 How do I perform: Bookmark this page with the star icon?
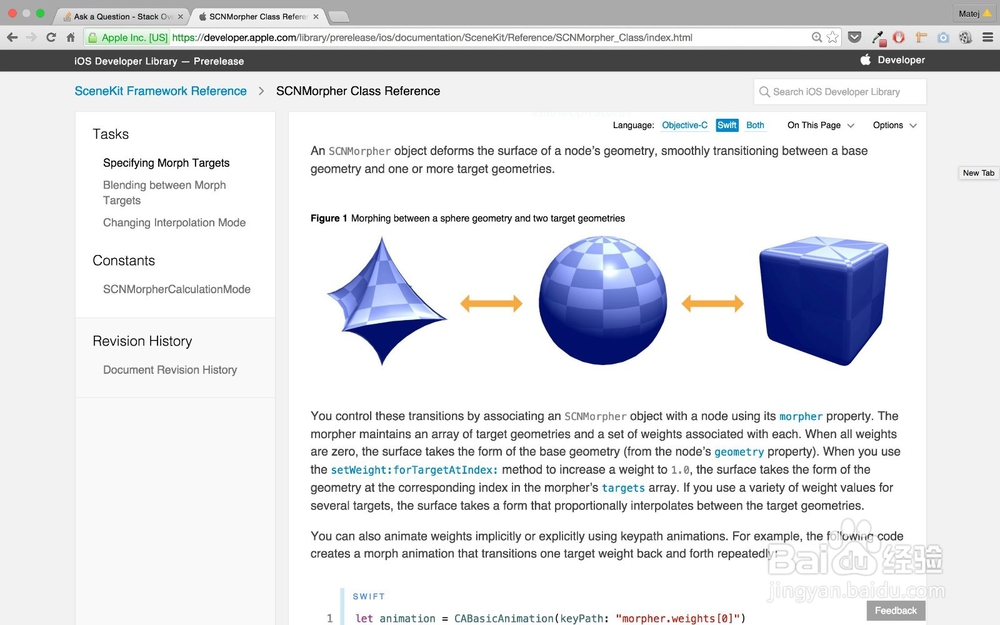tap(832, 37)
